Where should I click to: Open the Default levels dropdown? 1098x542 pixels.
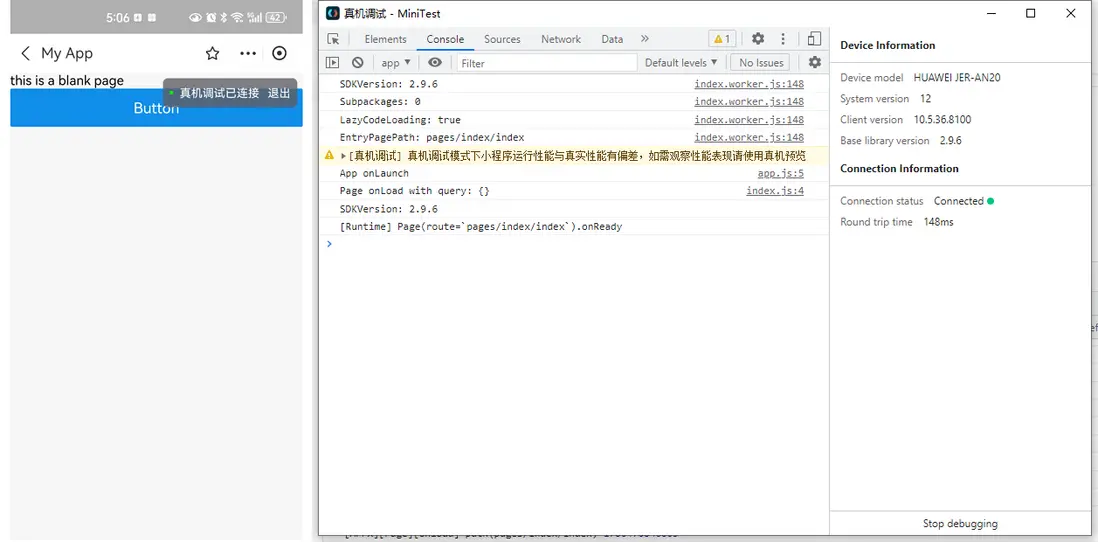[x=681, y=62]
